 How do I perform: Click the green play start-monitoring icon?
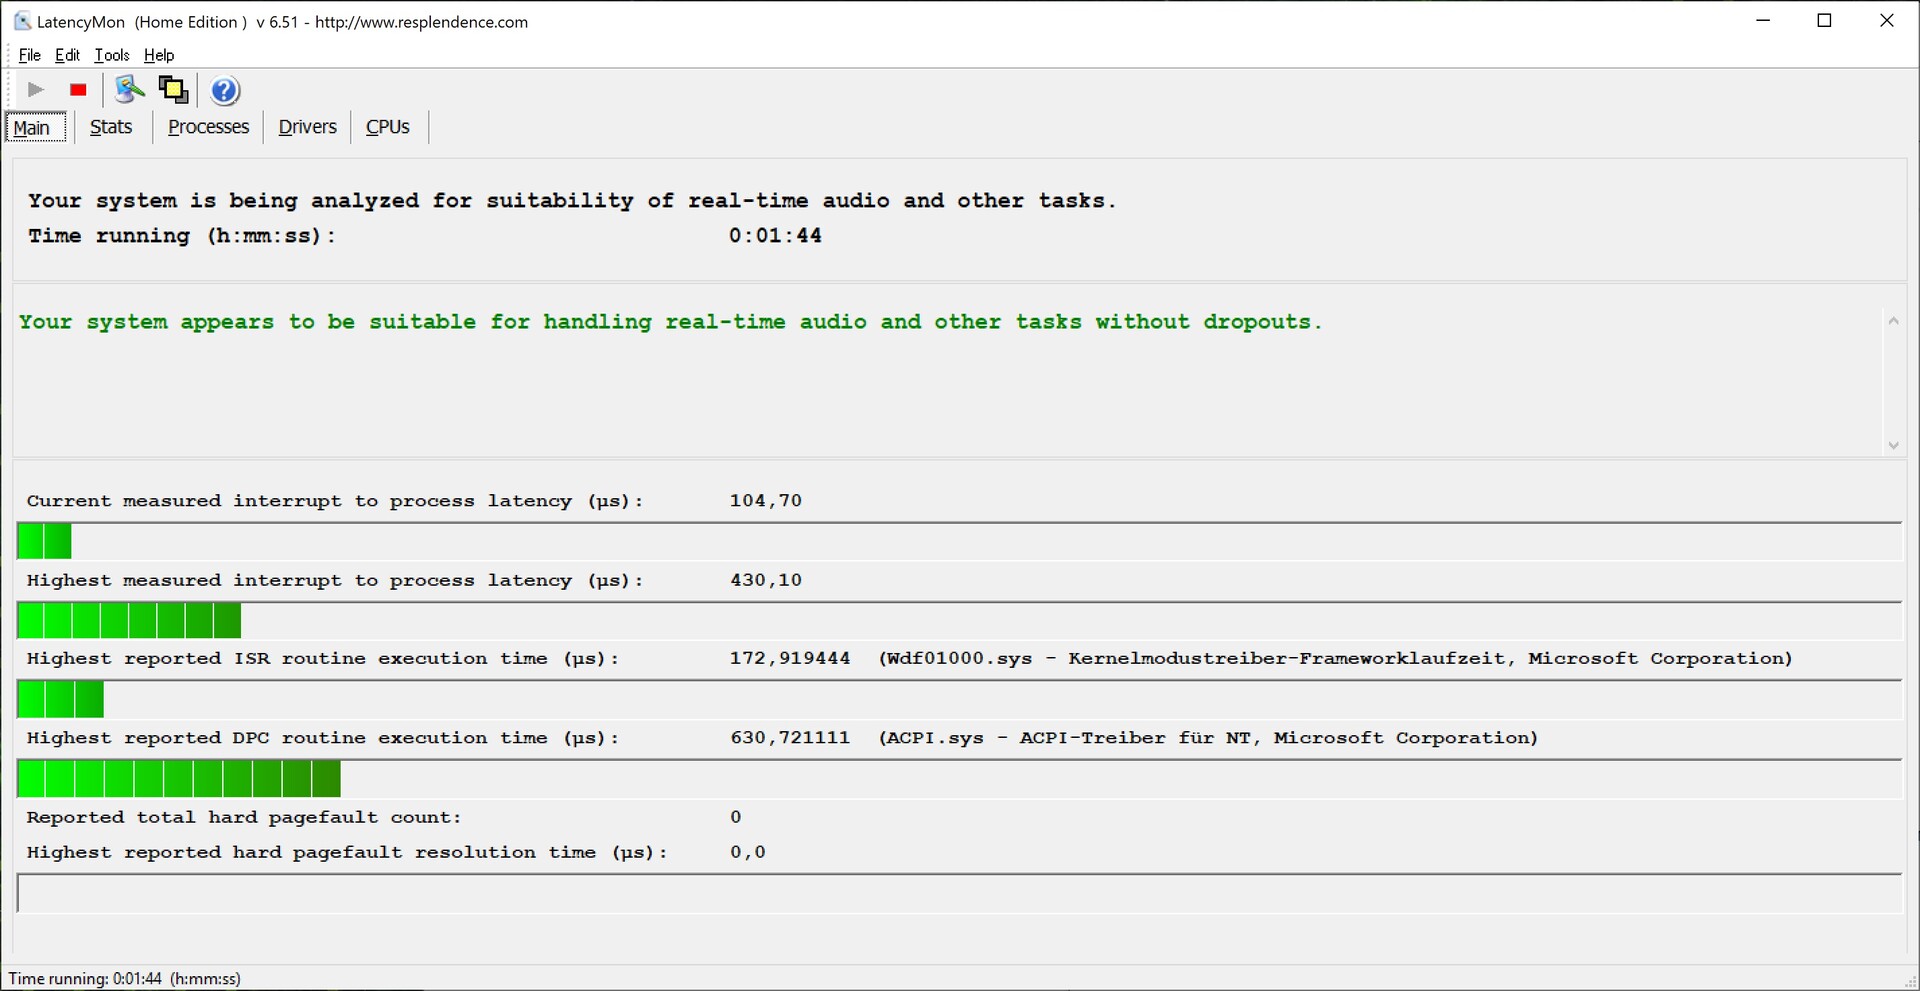36,90
